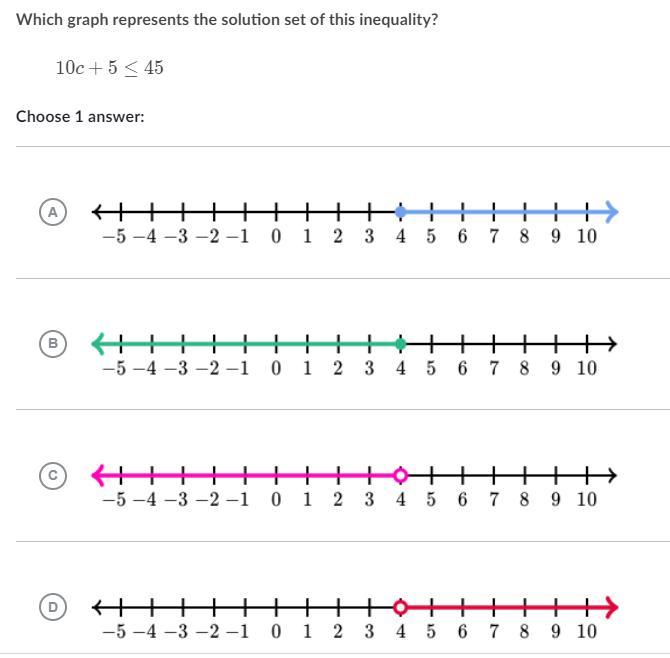This screenshot has height=658, width=670.
Task: Choose option C radio button
Action: pos(53,476)
